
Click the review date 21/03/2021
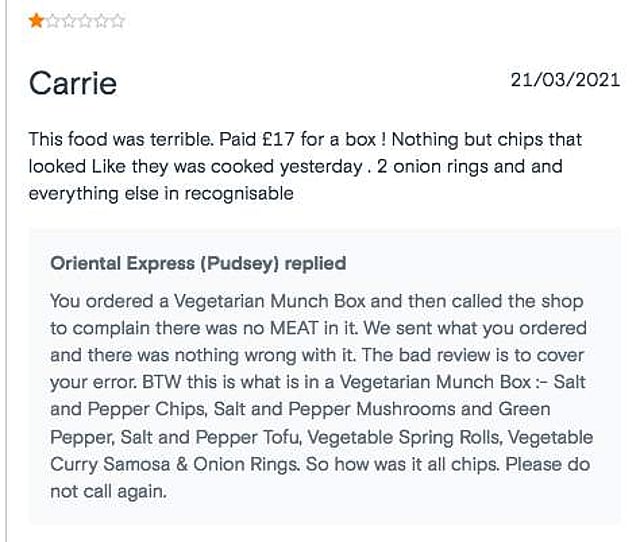point(565,80)
